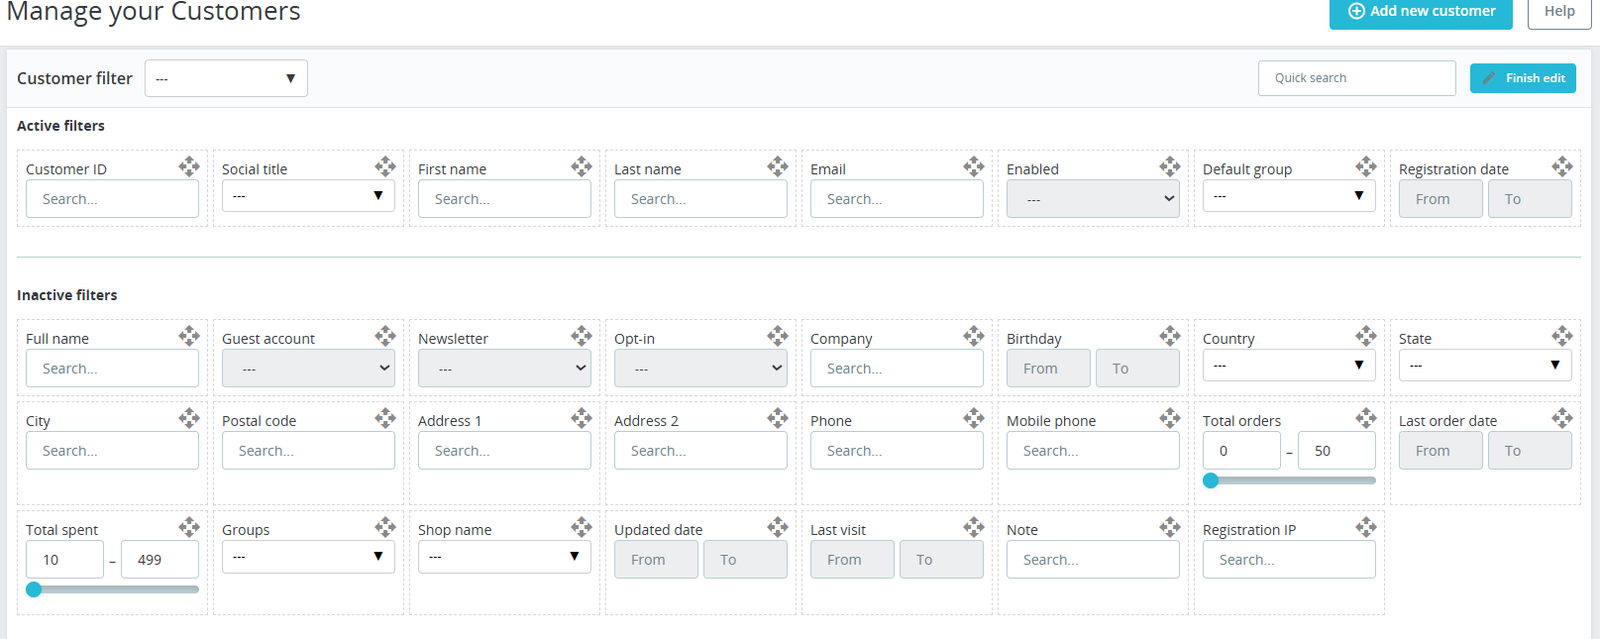Viewport: 1600px width, 639px height.
Task: Click the move handle of Social title filter
Action: pos(385,166)
